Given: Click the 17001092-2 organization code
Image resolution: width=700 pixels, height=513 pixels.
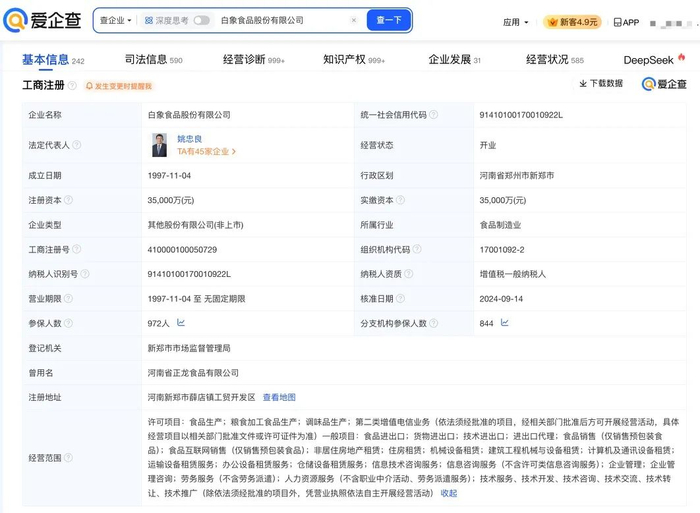Looking at the screenshot, I should pos(502,250).
